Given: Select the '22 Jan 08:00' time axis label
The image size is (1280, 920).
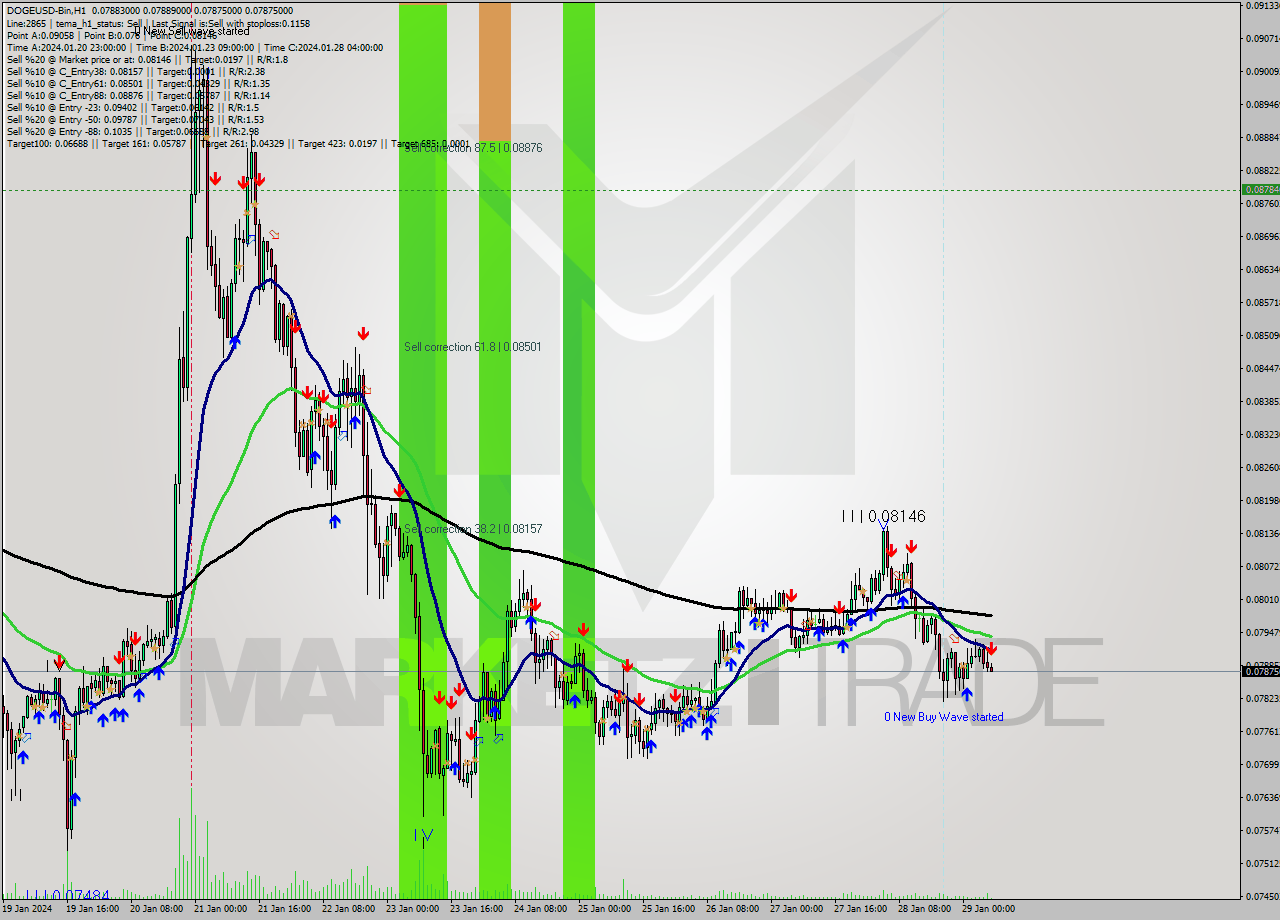Looking at the screenshot, I should coord(347,910).
